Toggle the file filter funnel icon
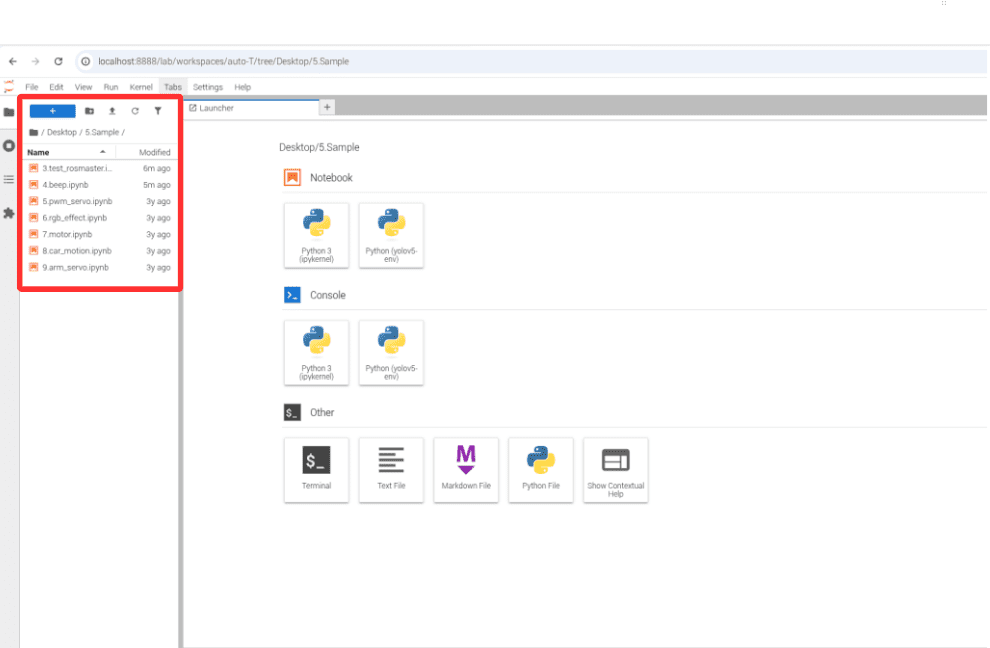This screenshot has height=648, width=990. (x=157, y=111)
